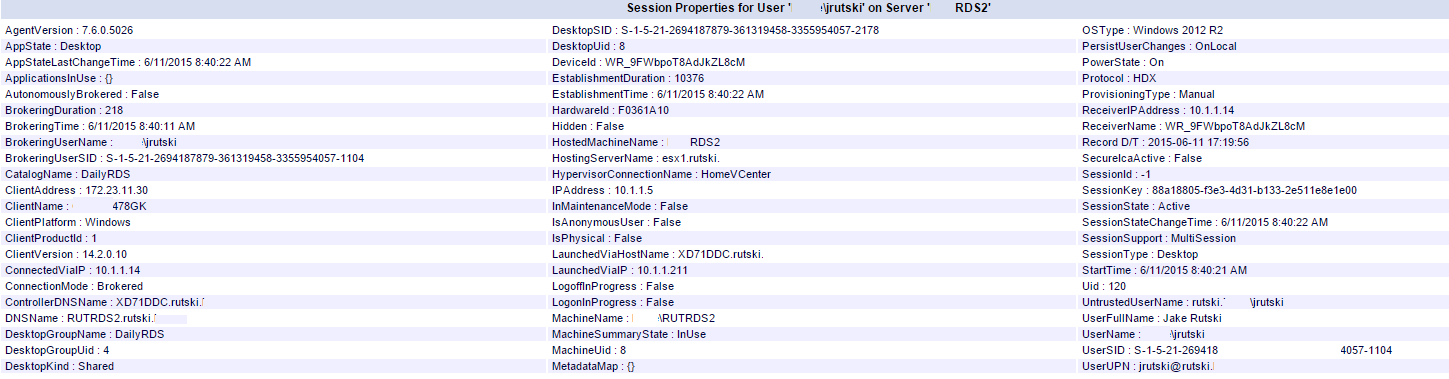Select IPAddress : 10.1.1.5 row
The width and height of the screenshot is (1449, 379).
pos(603,190)
